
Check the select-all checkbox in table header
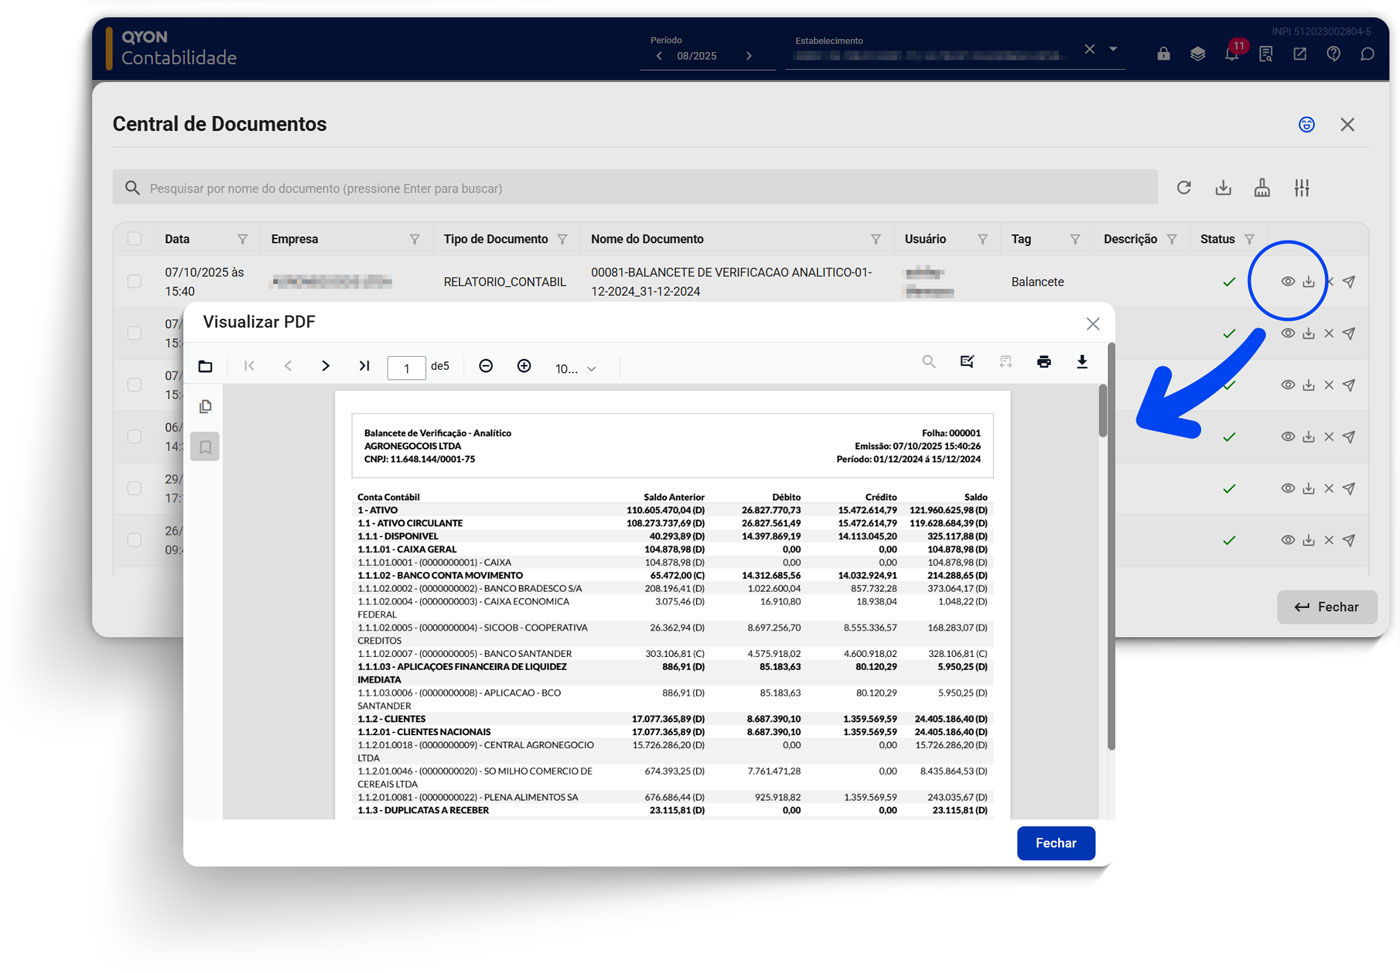[134, 239]
